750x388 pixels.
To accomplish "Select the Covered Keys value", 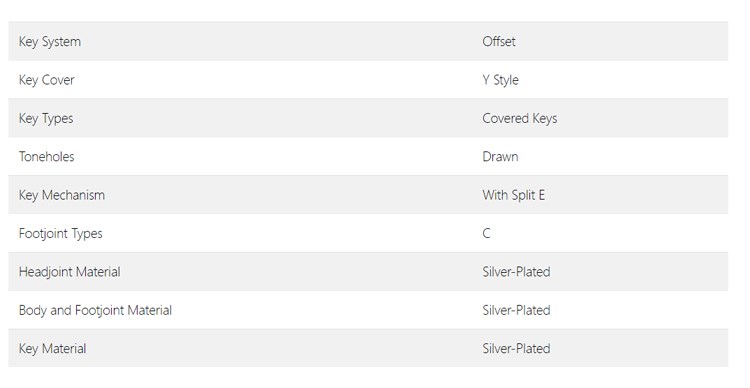I will click(519, 118).
